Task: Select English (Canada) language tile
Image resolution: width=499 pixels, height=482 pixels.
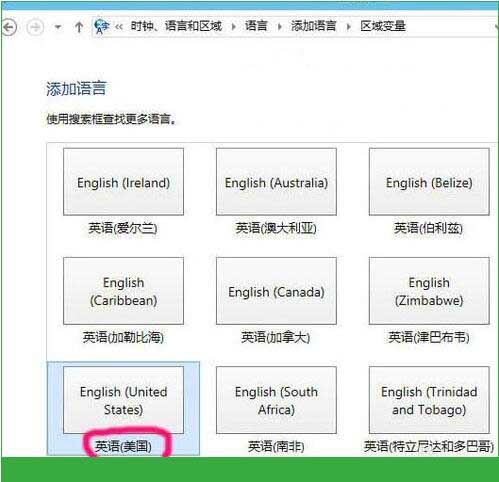Action: coord(276,291)
